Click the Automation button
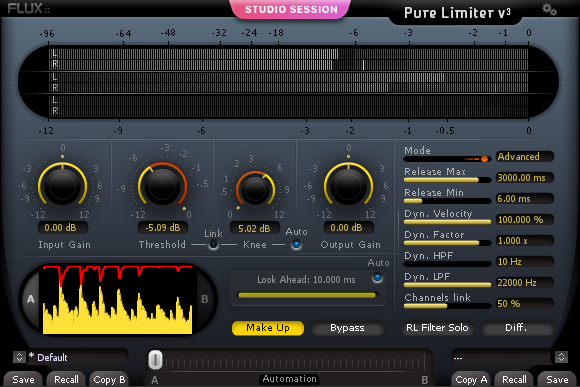580x387 pixels. point(289,379)
